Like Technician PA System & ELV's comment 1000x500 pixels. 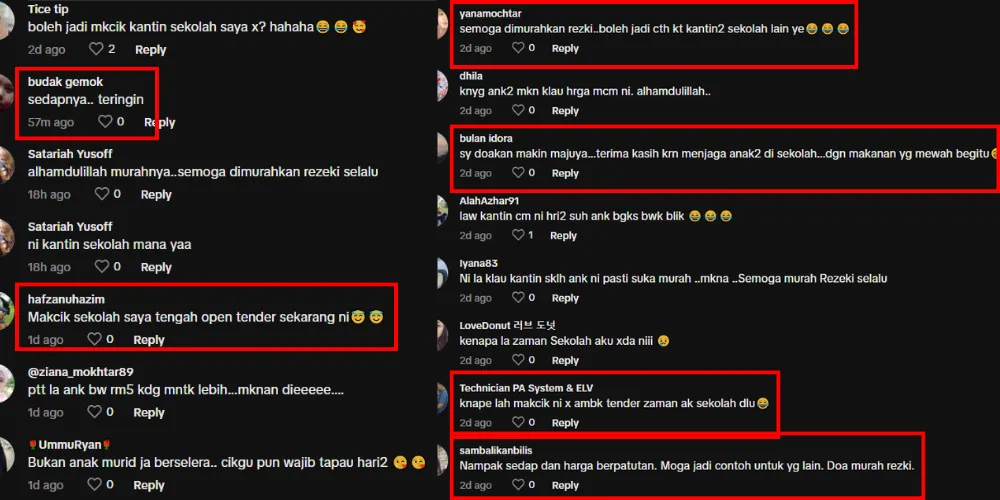[x=518, y=423]
